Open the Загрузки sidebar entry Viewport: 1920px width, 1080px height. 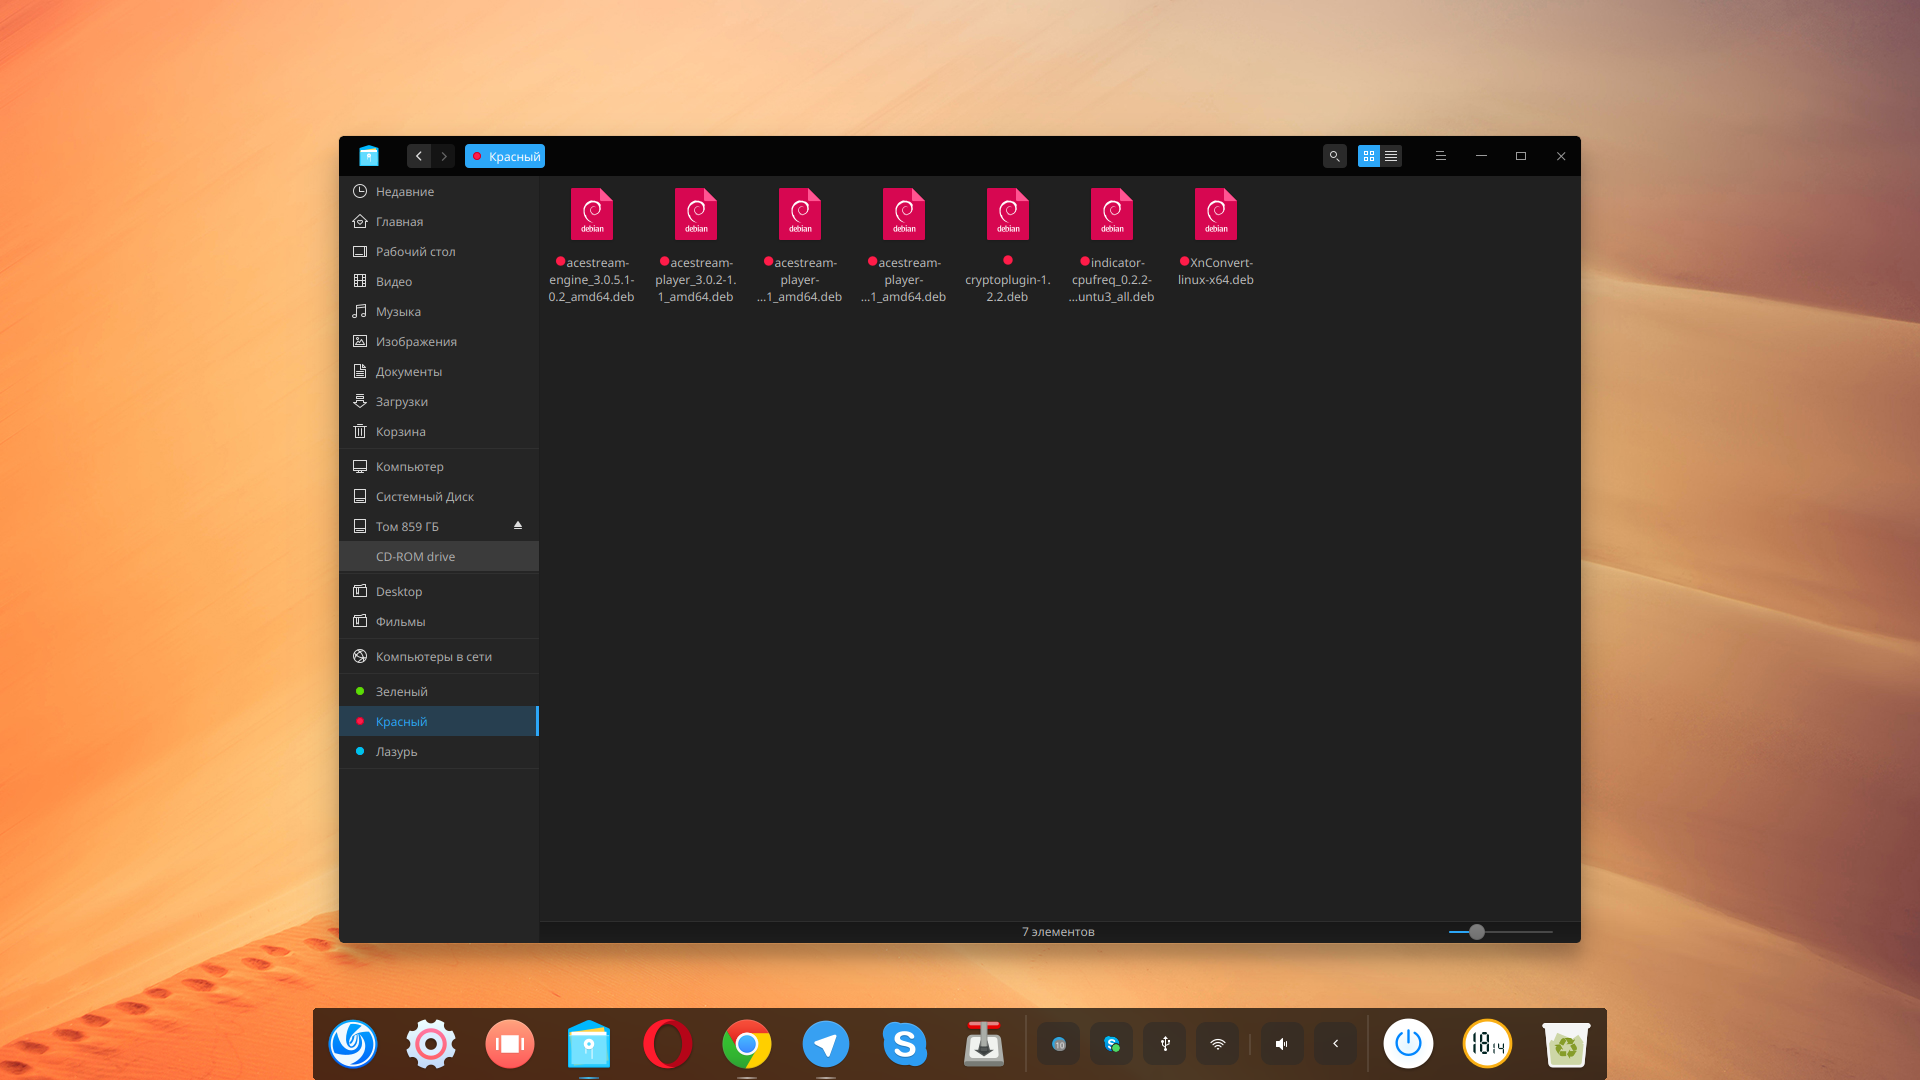402,401
